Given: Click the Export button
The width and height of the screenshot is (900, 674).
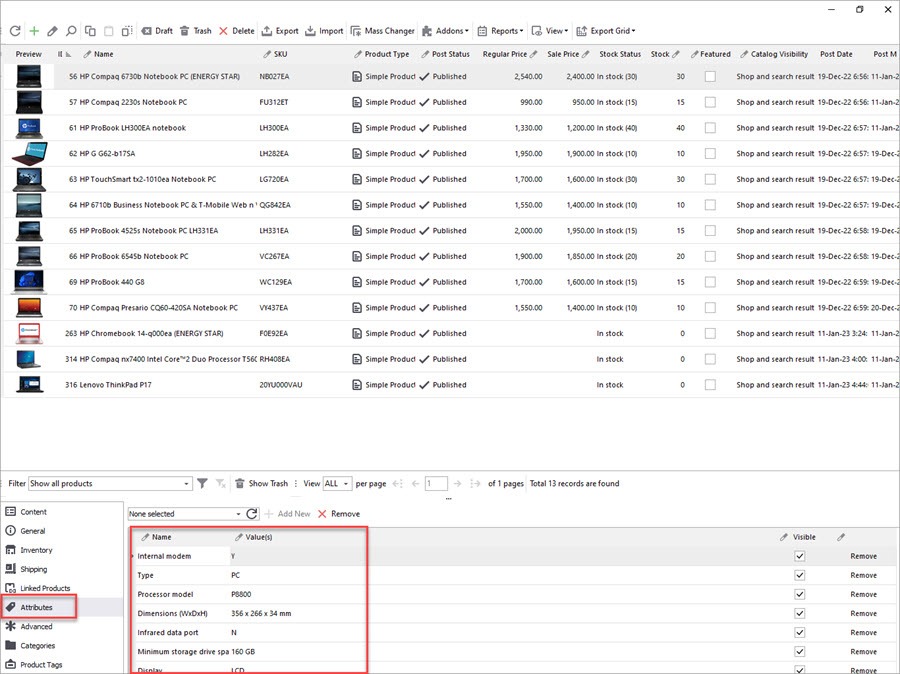Looking at the screenshot, I should pos(280,31).
